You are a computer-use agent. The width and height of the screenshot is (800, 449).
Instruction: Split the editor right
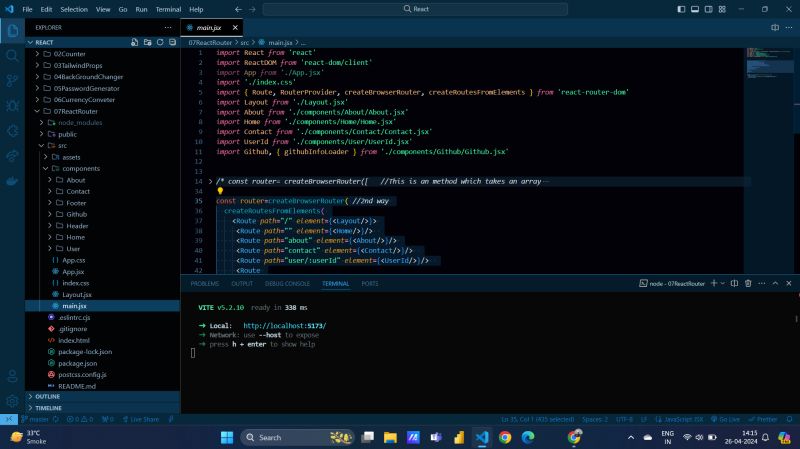(x=775, y=28)
